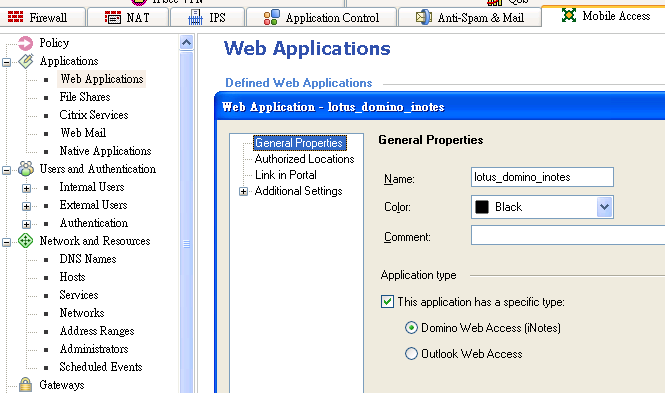Select the Authentication tree item
This screenshot has height=393, width=665.
pyautogui.click(x=94, y=223)
